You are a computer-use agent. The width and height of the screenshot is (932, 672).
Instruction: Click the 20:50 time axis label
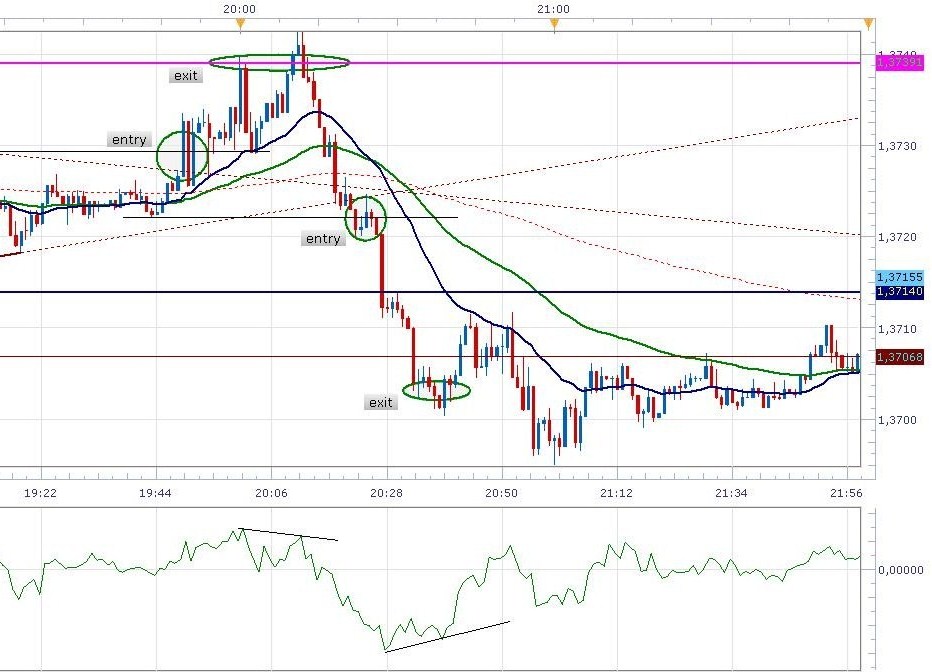coord(502,493)
